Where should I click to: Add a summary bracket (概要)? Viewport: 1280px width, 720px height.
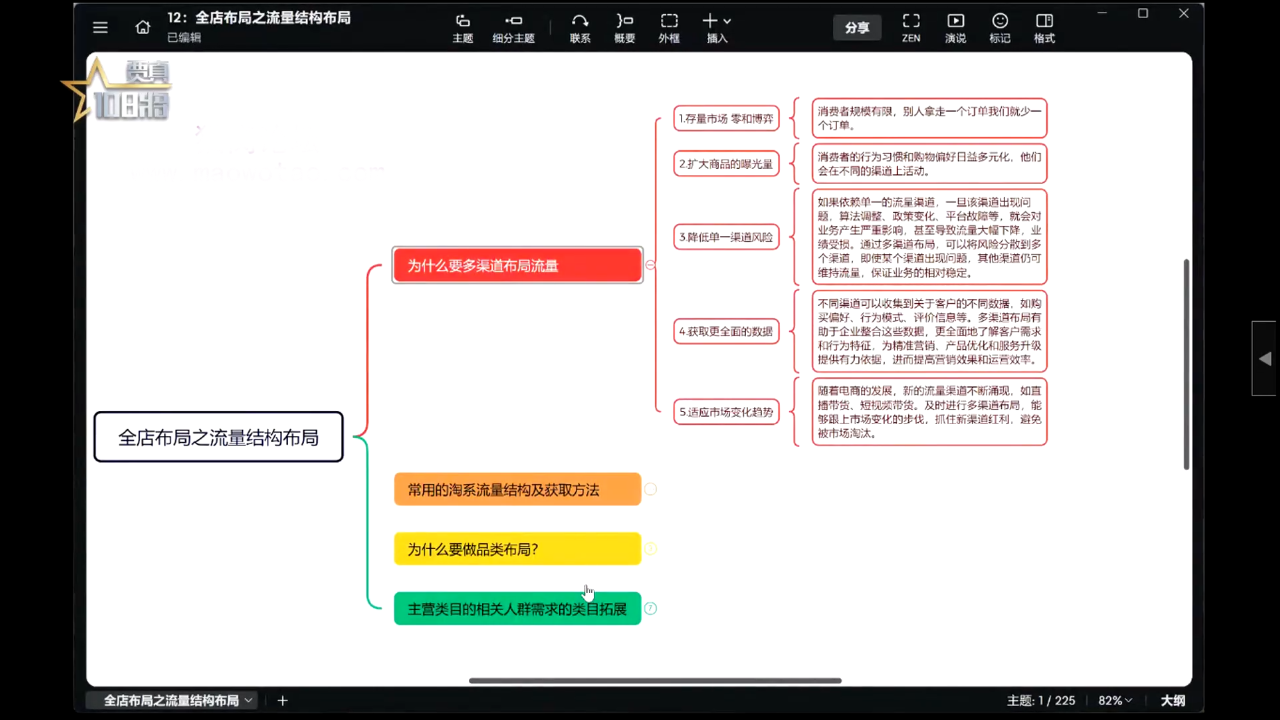(624, 27)
